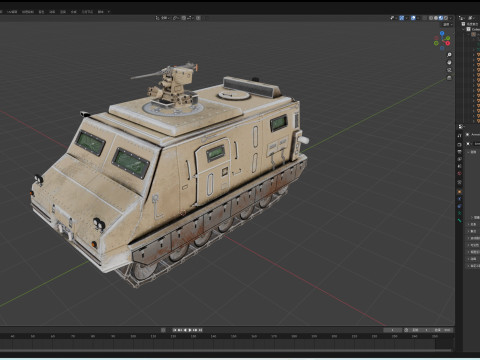480x360 pixels.
Task: Click the pan view hand icon
Action: 449,62
